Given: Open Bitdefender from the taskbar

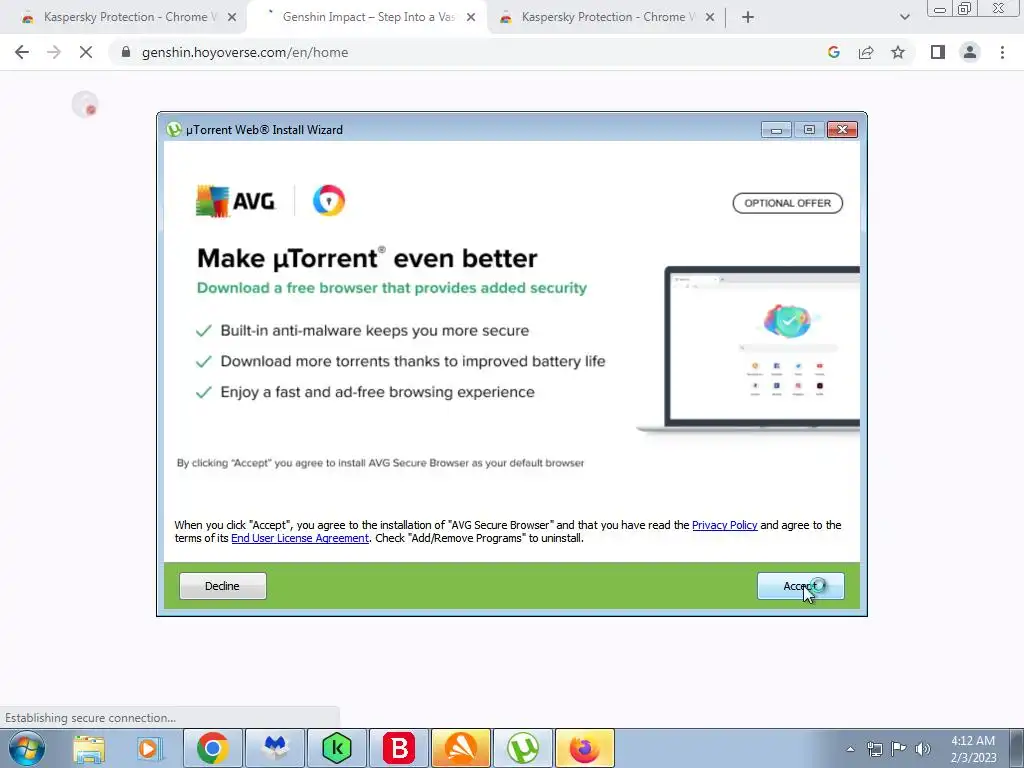Looking at the screenshot, I should [x=399, y=748].
